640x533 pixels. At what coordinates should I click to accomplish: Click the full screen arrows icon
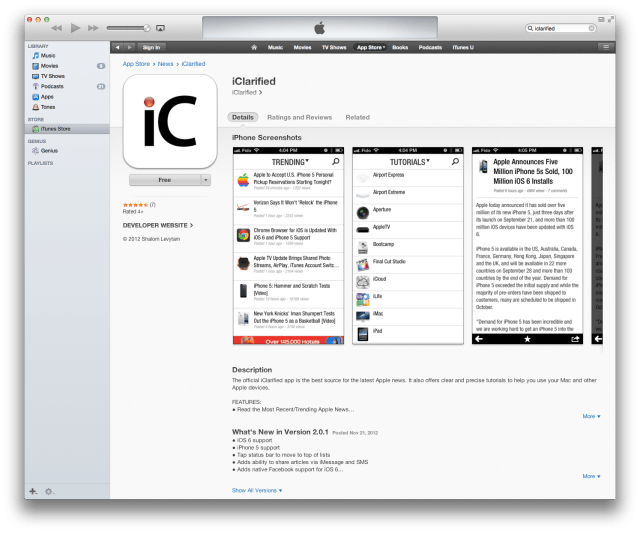[x=611, y=19]
